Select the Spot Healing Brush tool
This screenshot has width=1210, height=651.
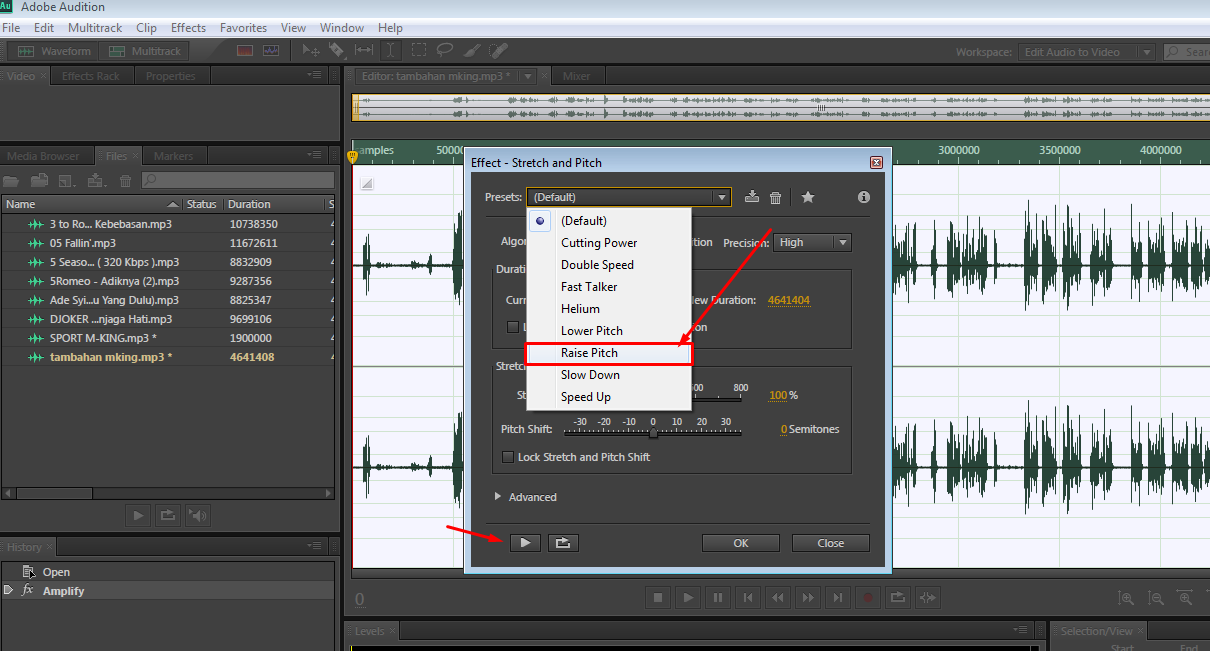(499, 50)
